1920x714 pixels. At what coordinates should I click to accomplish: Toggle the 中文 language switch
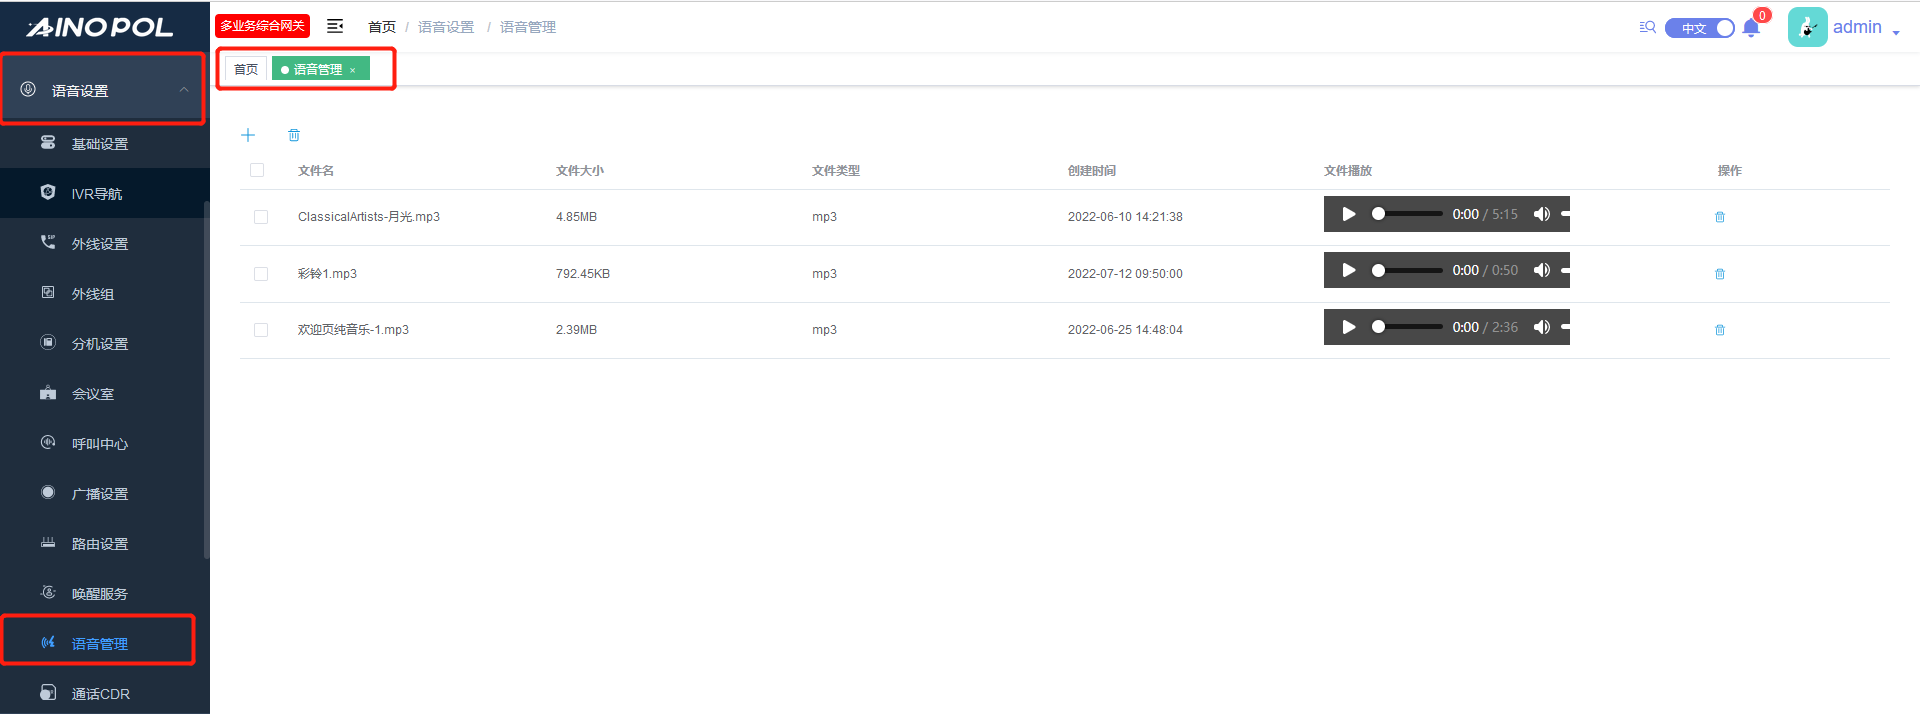(x=1699, y=28)
